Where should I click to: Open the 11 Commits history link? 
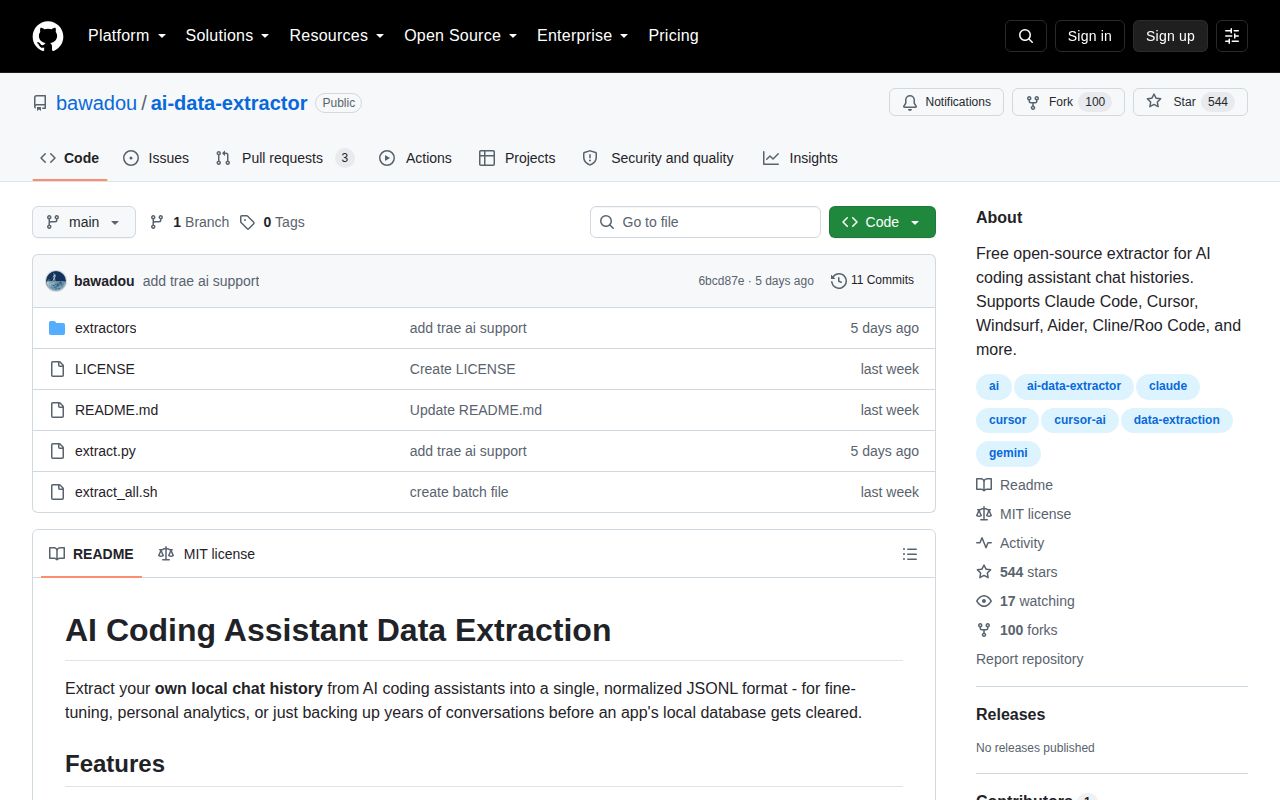tap(873, 280)
